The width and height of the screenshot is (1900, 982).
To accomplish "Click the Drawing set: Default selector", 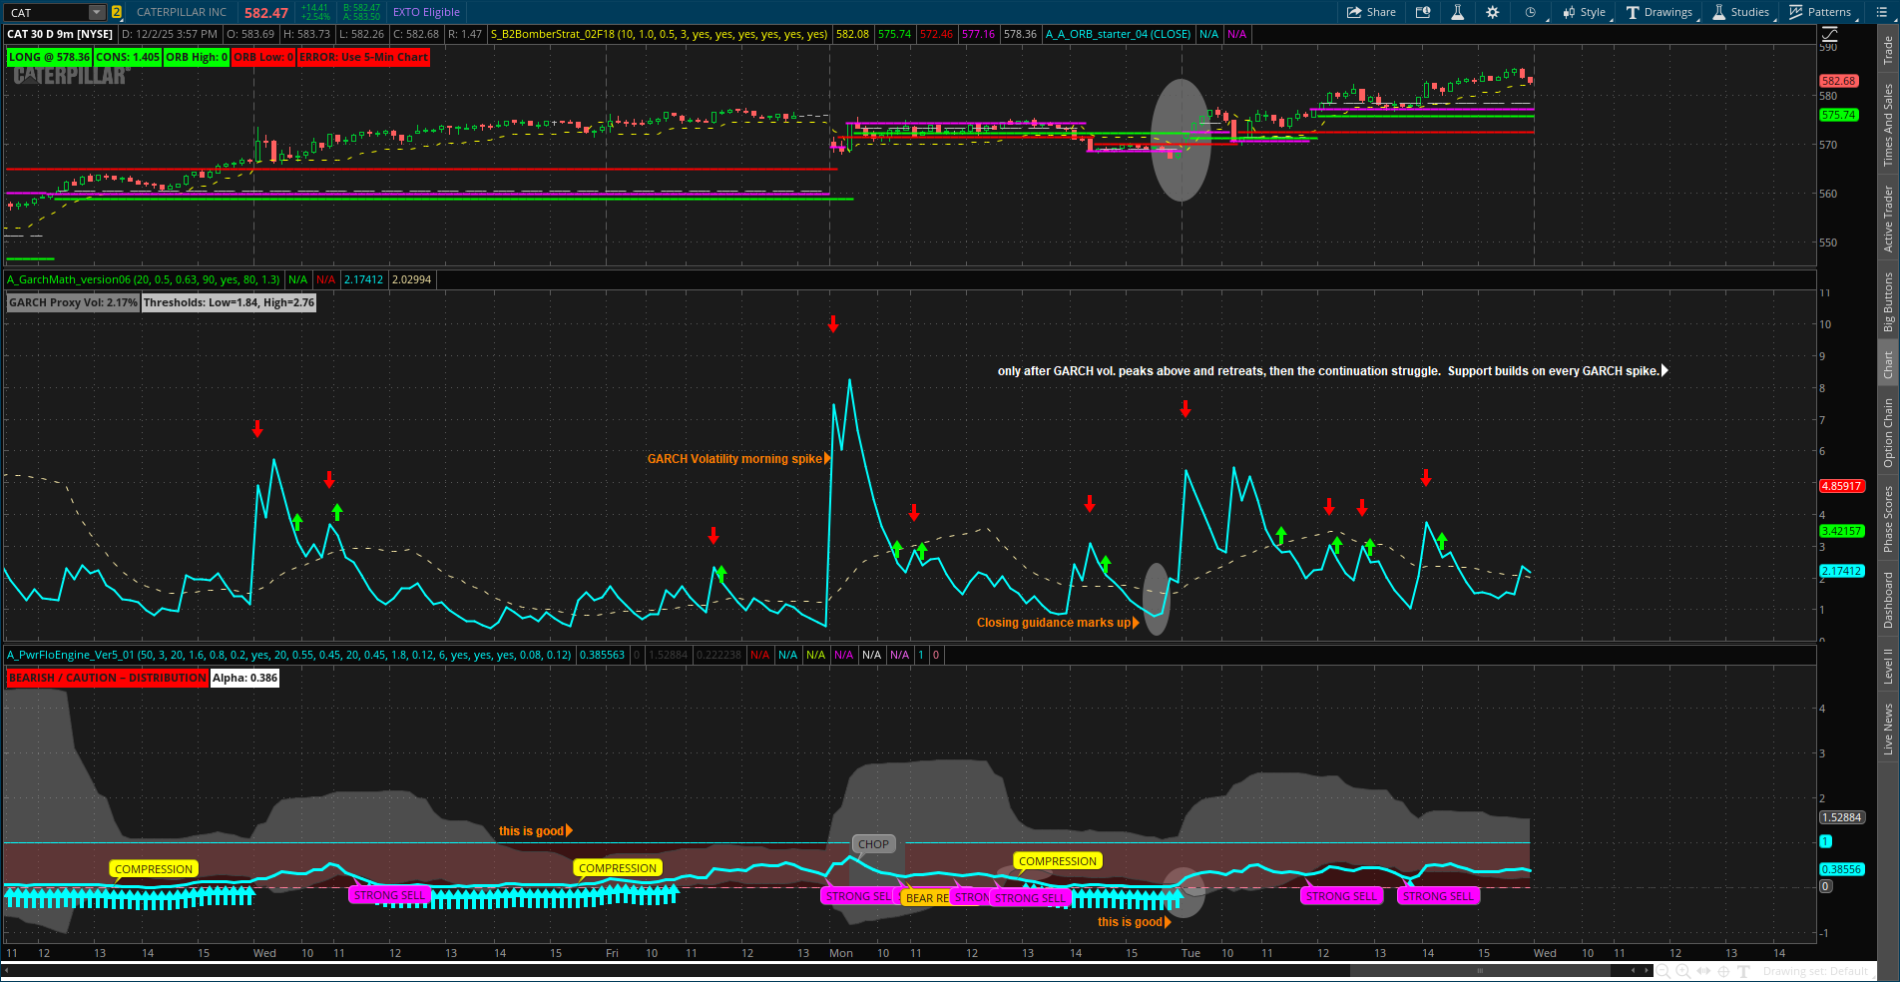I will pos(1816,972).
